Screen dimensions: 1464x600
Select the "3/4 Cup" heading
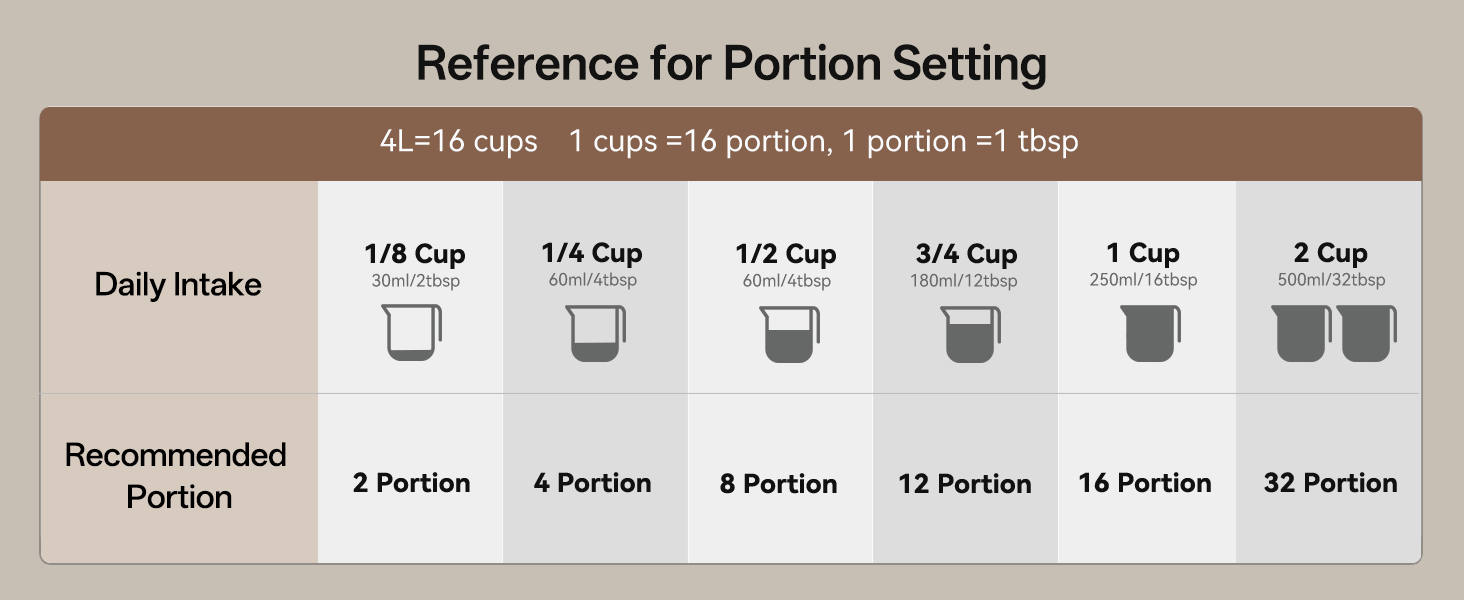pyautogui.click(x=966, y=254)
